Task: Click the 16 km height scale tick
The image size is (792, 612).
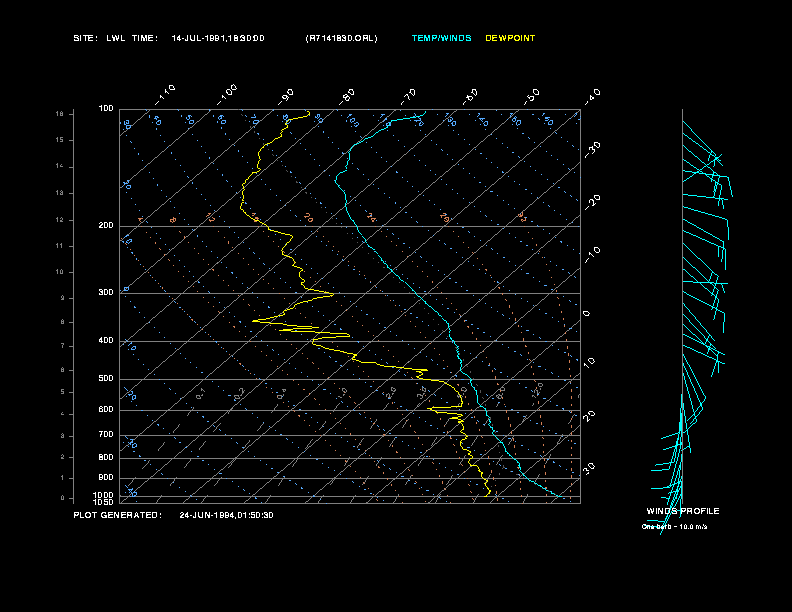Action: point(60,114)
